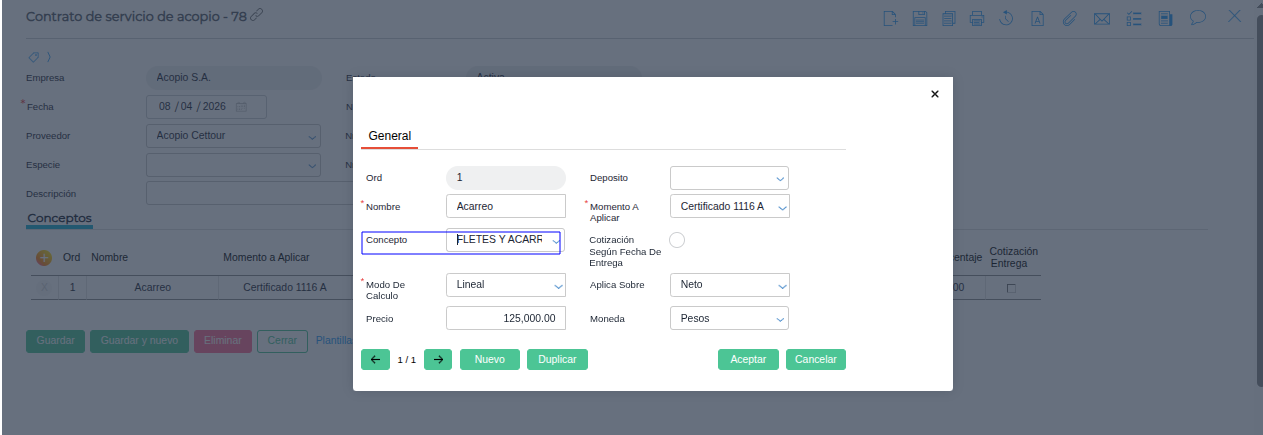
Task: Click the paperclip attachment icon
Action: point(1069,18)
